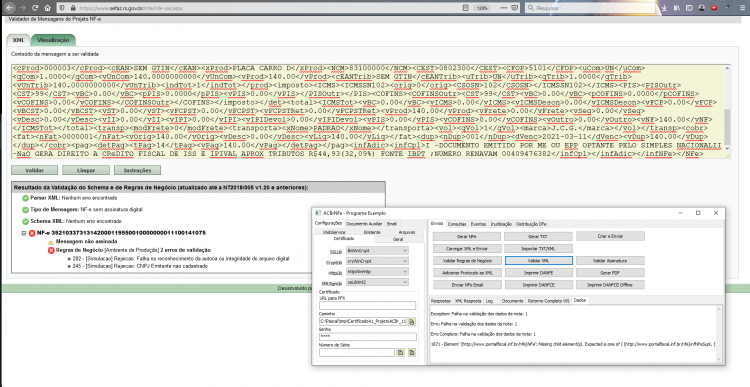
Task: Show the Respostas output tab
Action: point(441,301)
